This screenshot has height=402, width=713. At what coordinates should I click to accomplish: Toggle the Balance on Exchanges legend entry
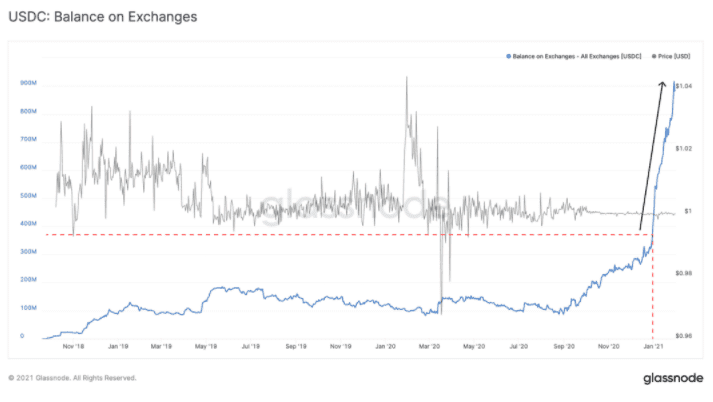pyautogui.click(x=574, y=56)
